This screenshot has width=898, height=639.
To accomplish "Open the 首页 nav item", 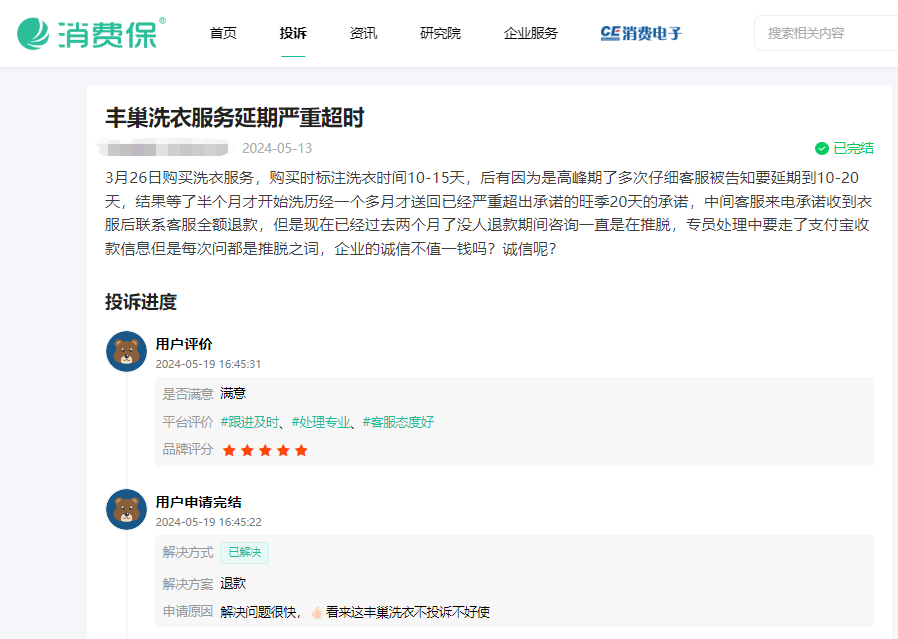I will [x=223, y=33].
